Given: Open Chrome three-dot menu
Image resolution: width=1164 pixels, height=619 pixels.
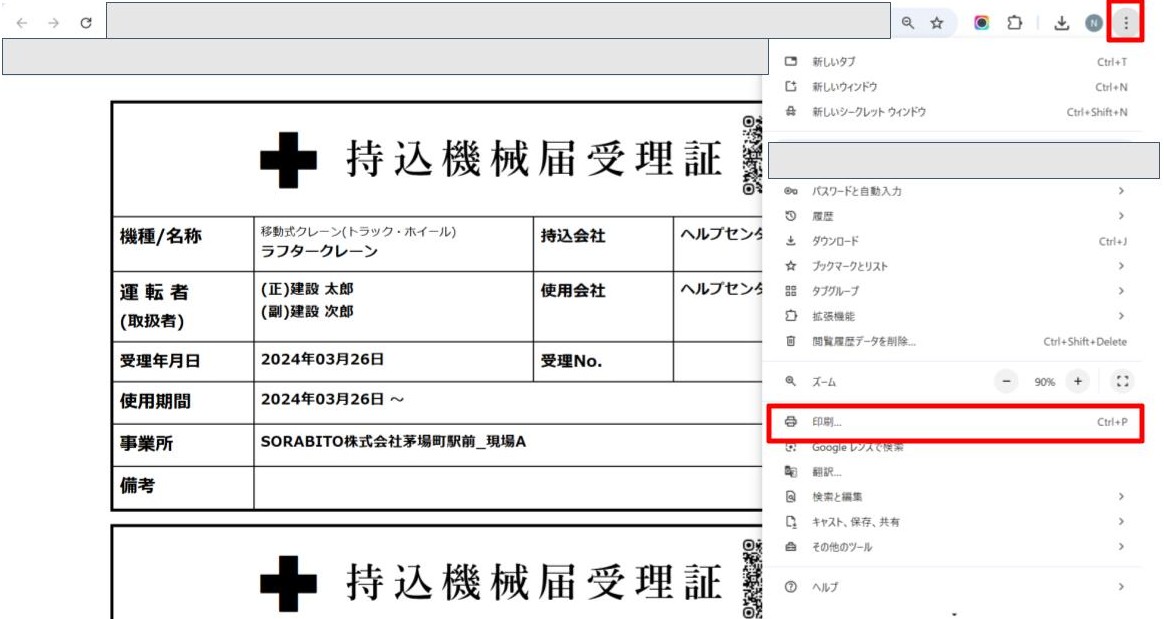Looking at the screenshot, I should [1126, 22].
